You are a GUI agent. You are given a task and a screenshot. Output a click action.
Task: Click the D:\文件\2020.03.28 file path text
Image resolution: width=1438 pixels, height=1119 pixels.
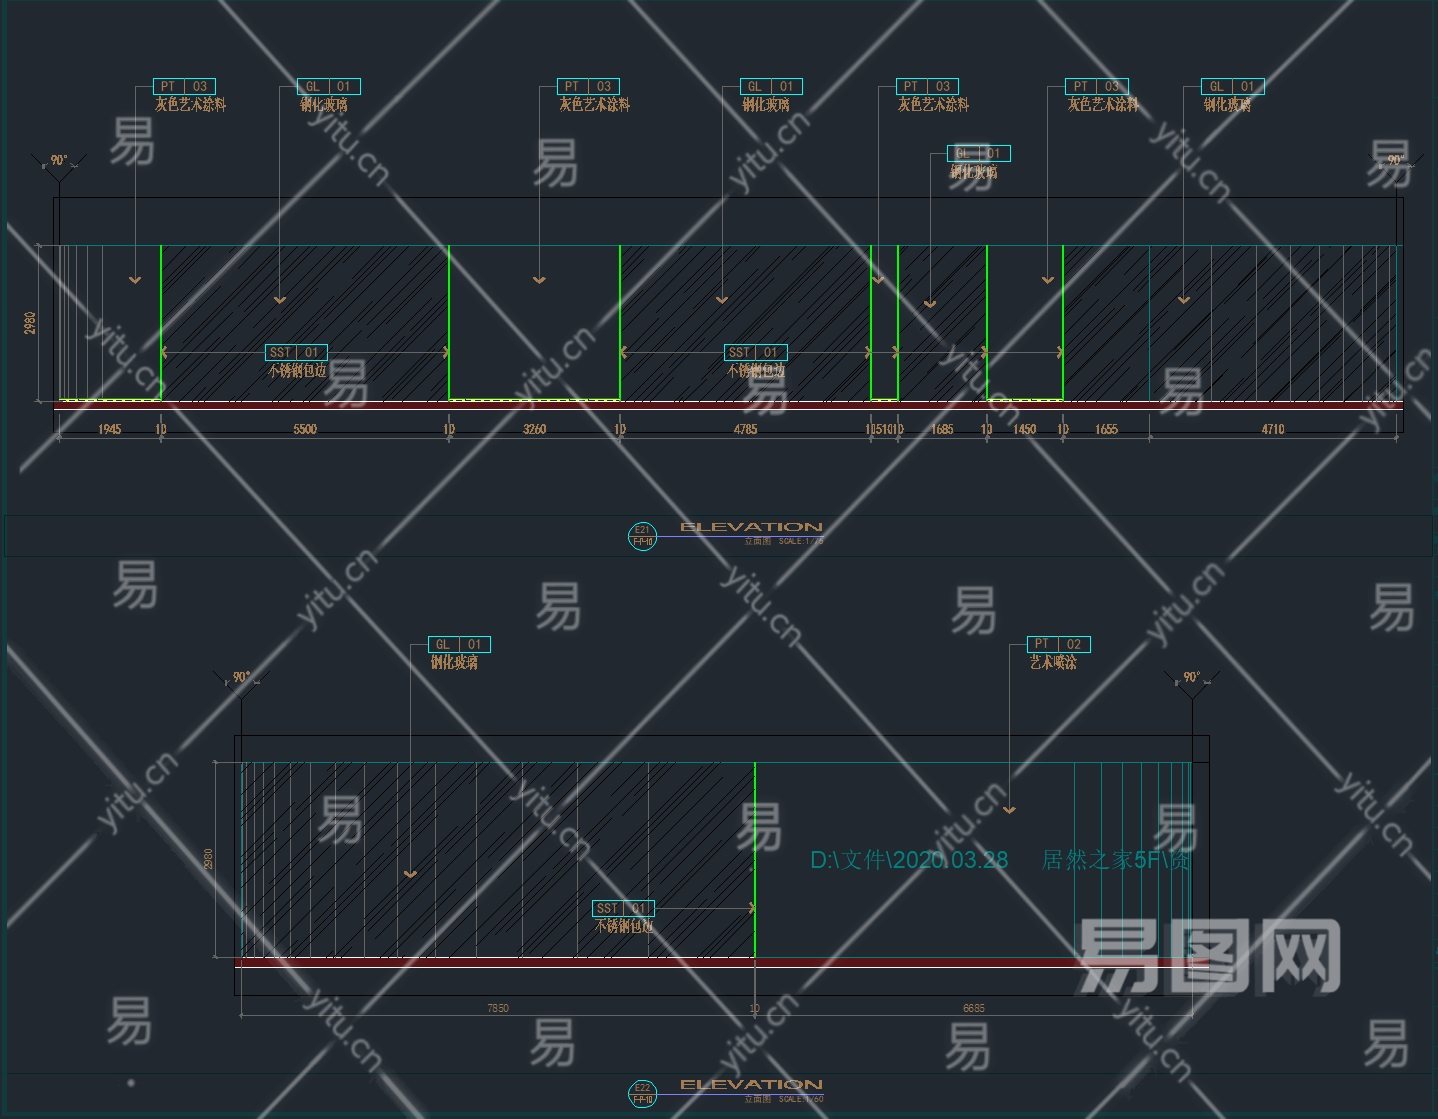point(909,860)
